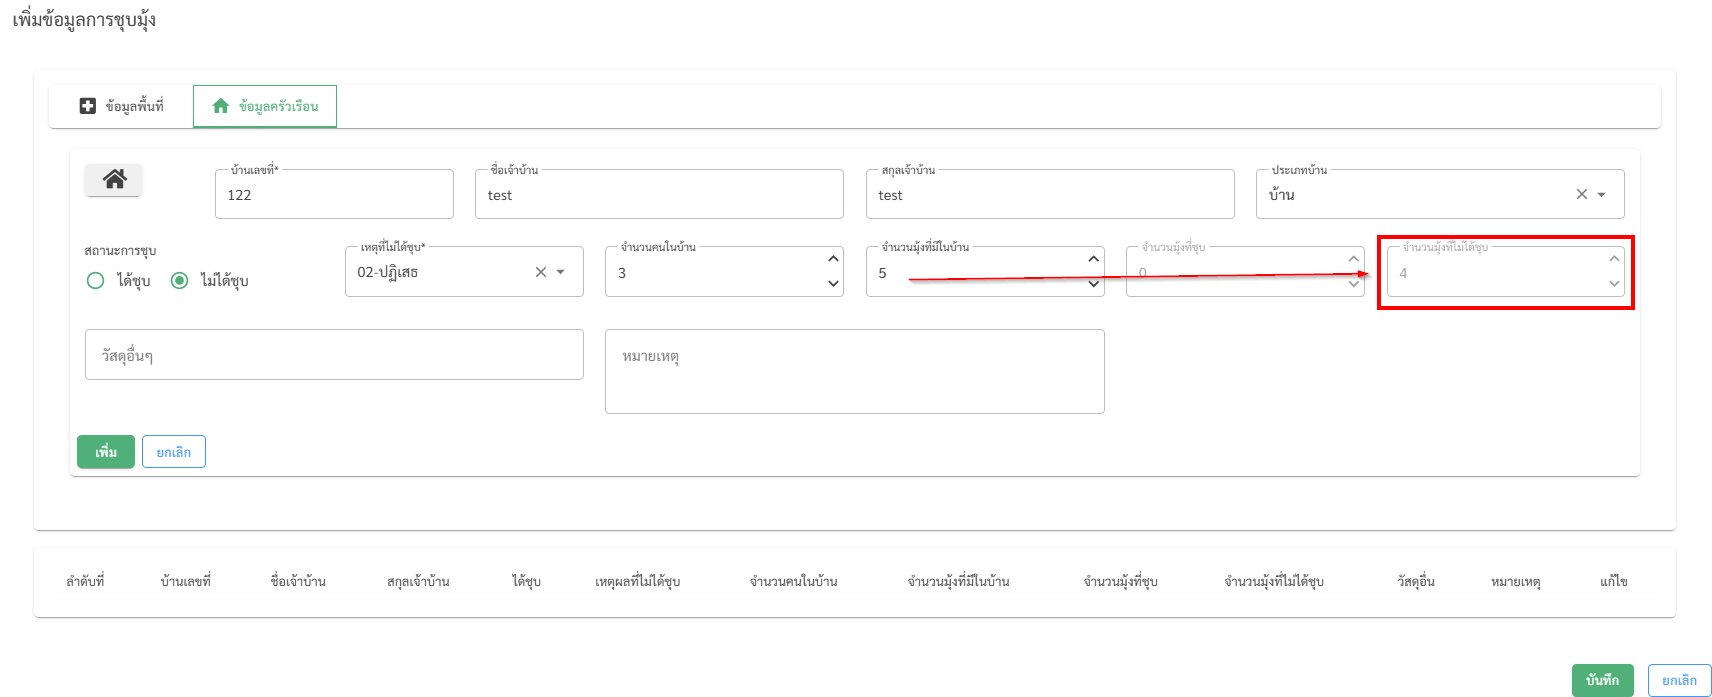Expand the ประเภทบ้าน dropdown arrow
This screenshot has height=697, width=1712.
(1602, 195)
